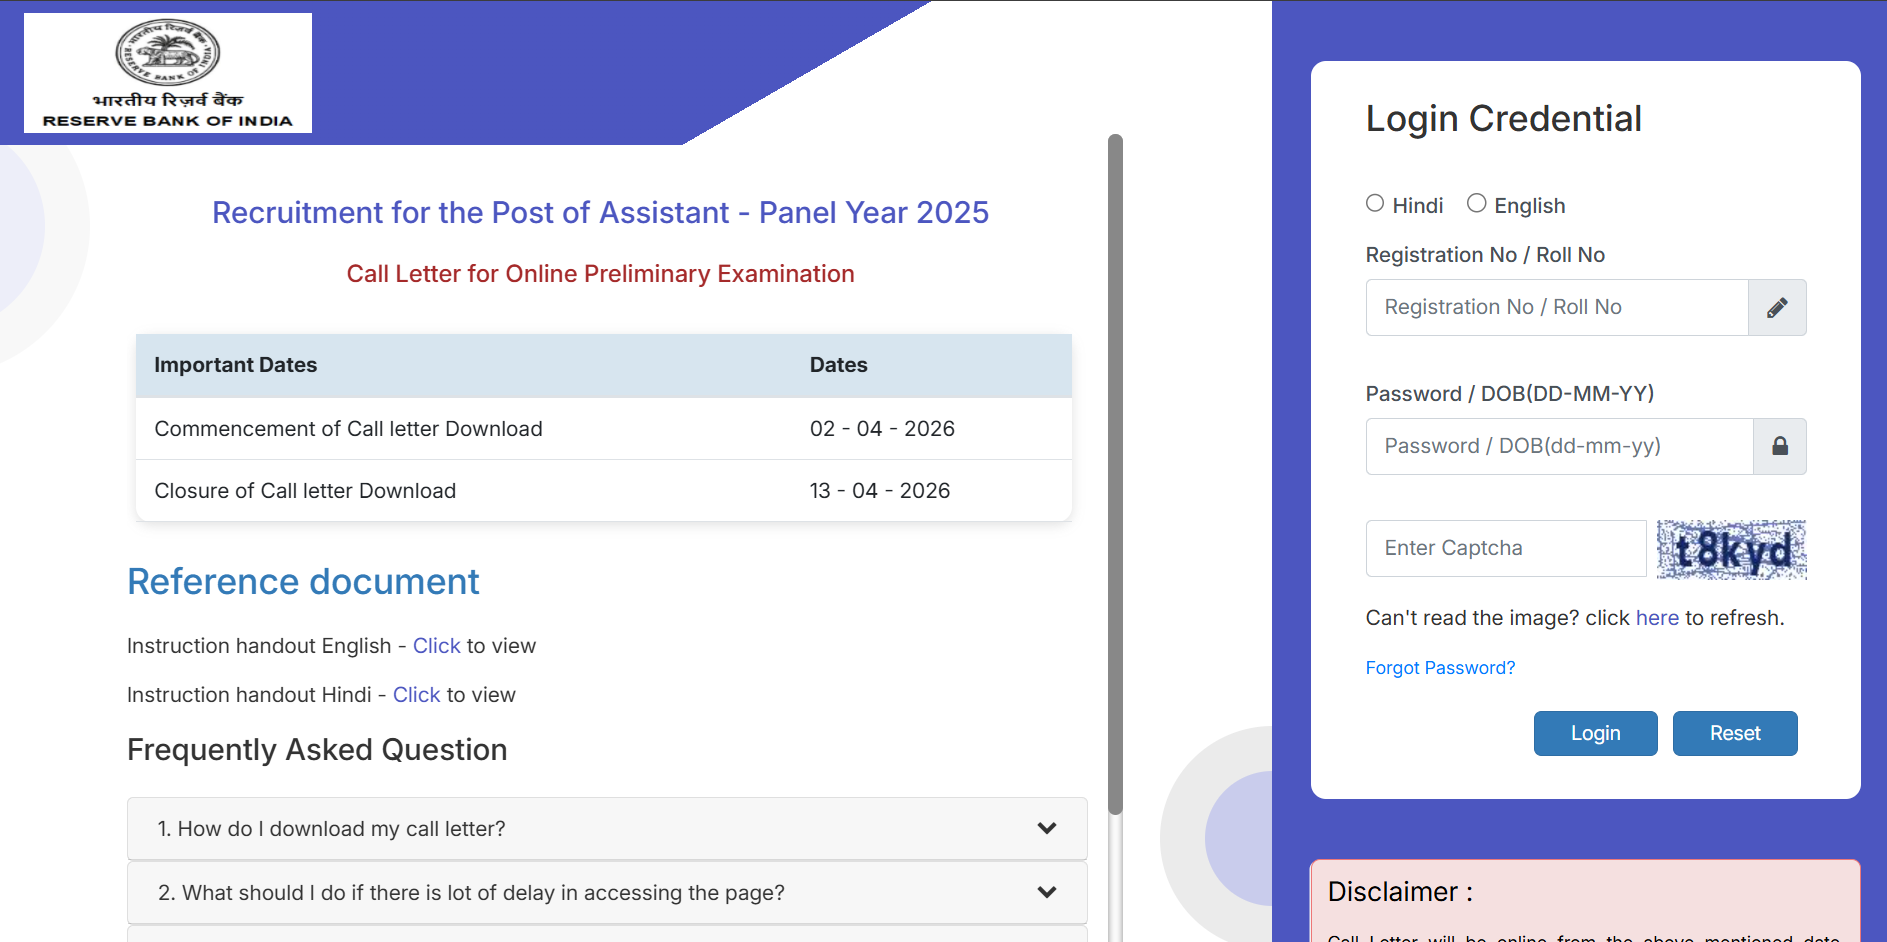The image size is (1887, 942).
Task: Click the lock icon beside Password field
Action: [1780, 446]
